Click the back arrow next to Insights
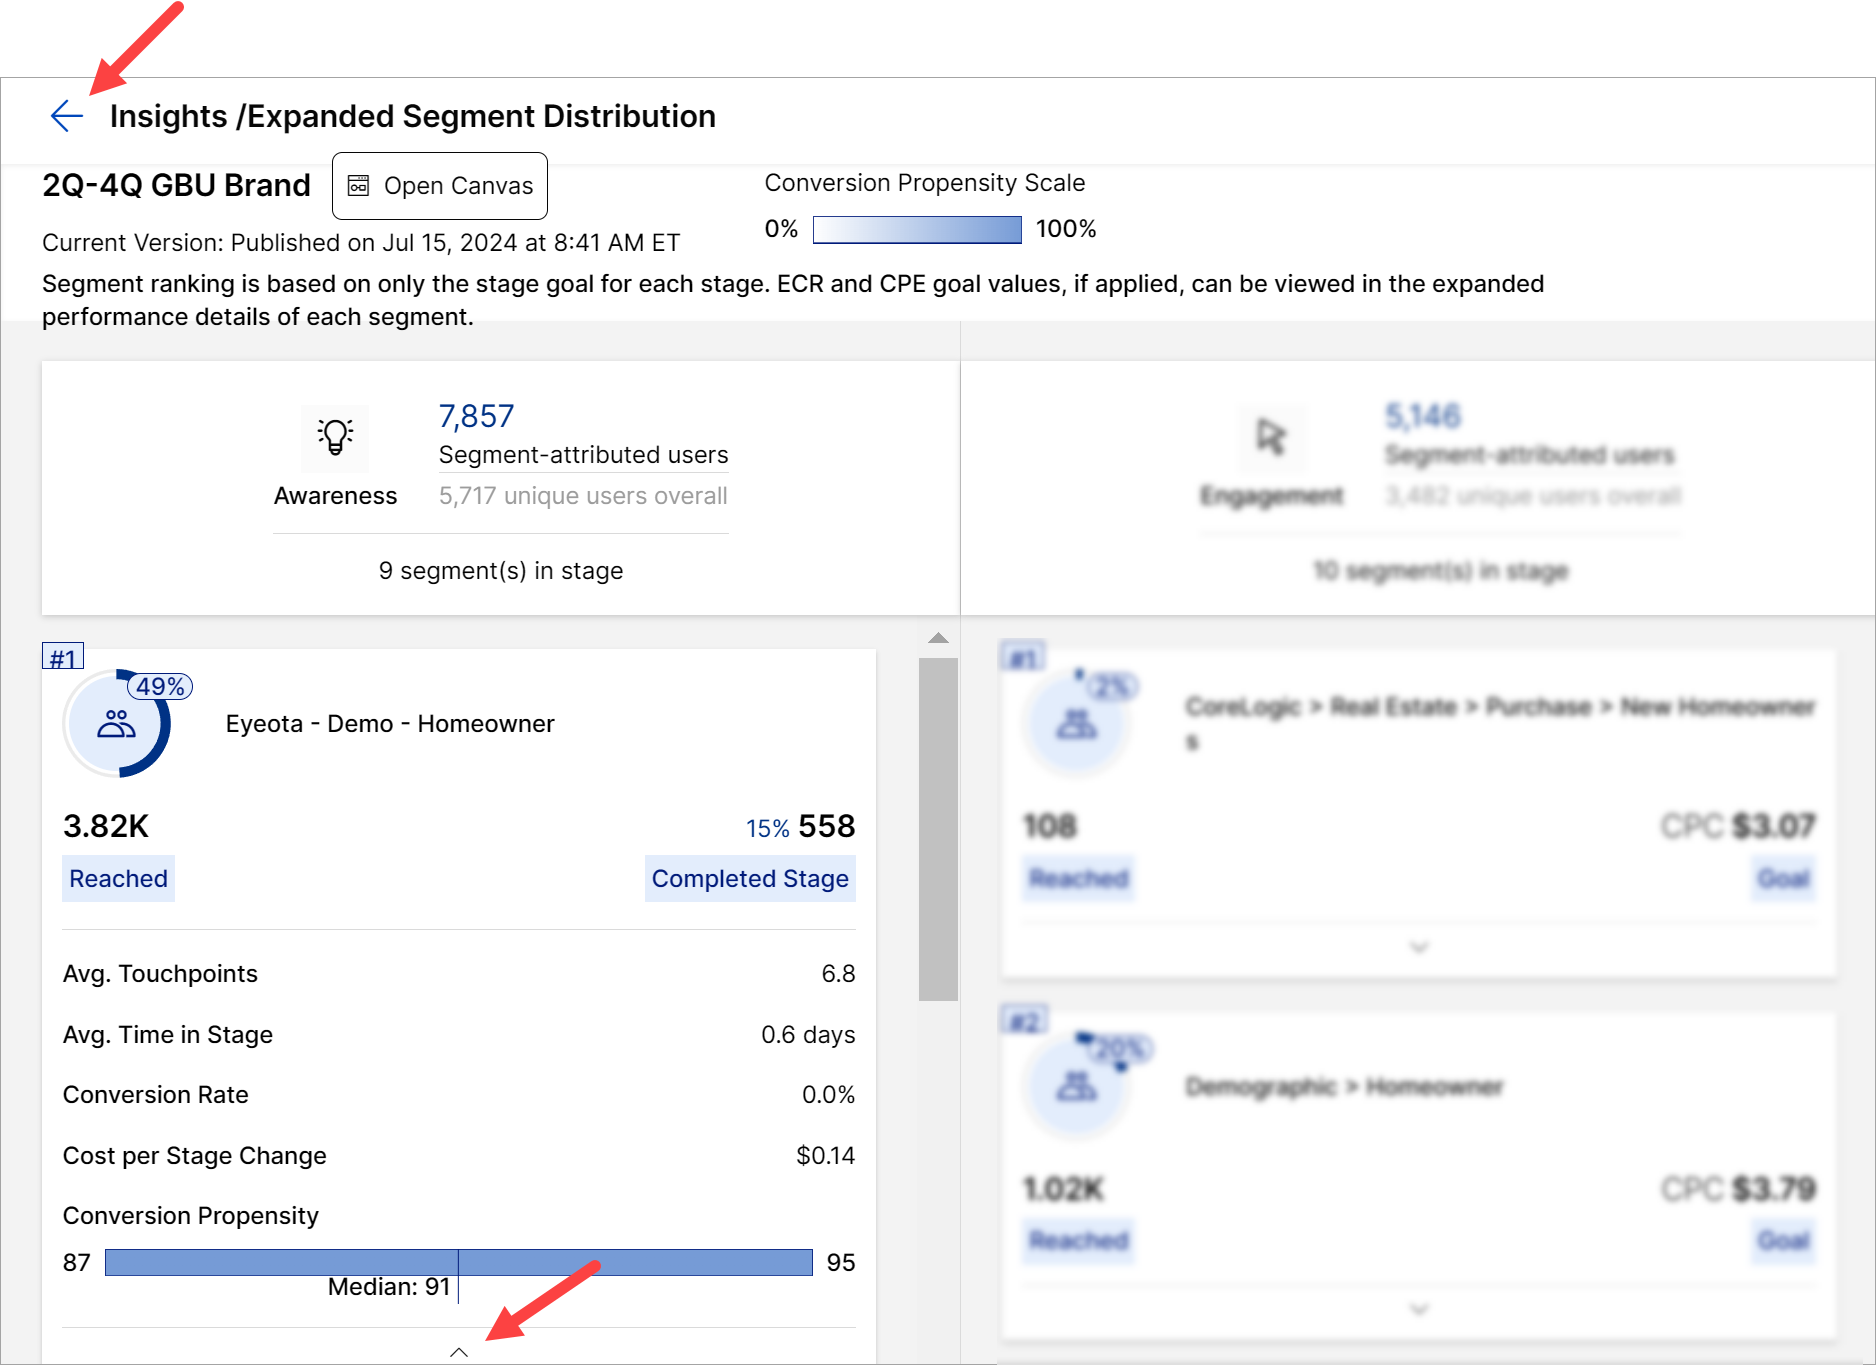The width and height of the screenshot is (1876, 1365). tap(66, 116)
